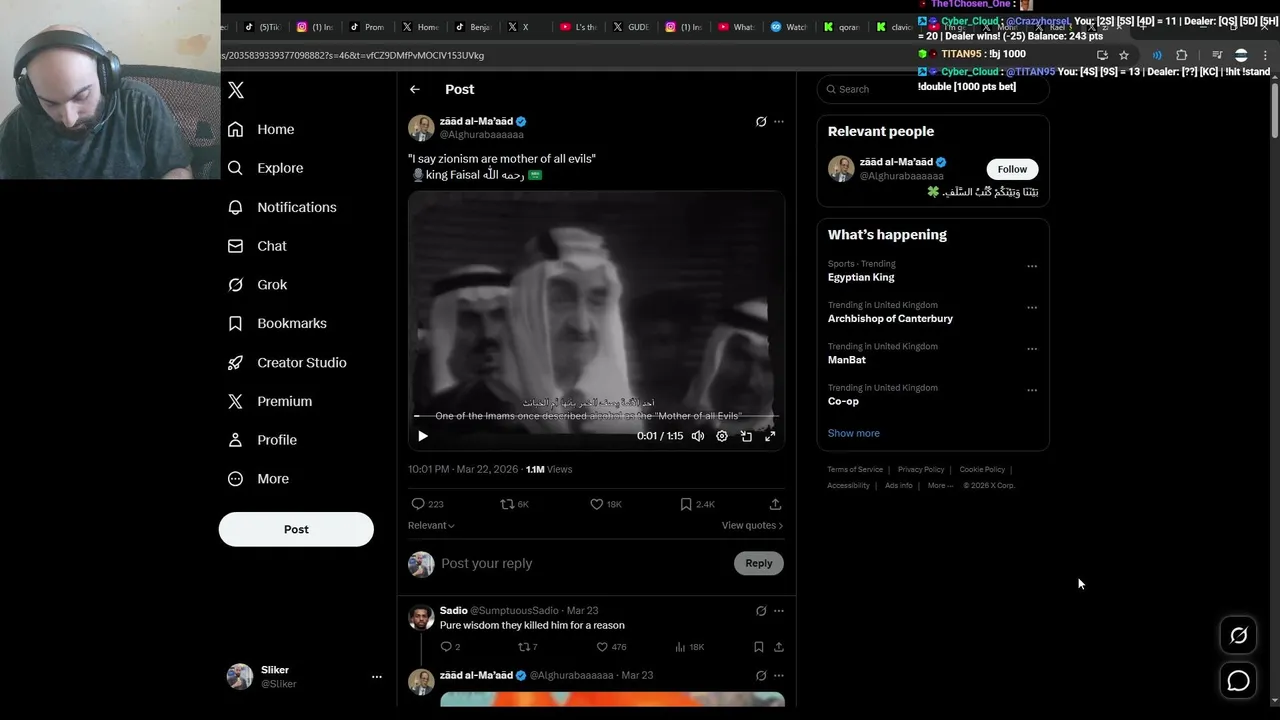Open Terms of Service footer link

coord(855,469)
